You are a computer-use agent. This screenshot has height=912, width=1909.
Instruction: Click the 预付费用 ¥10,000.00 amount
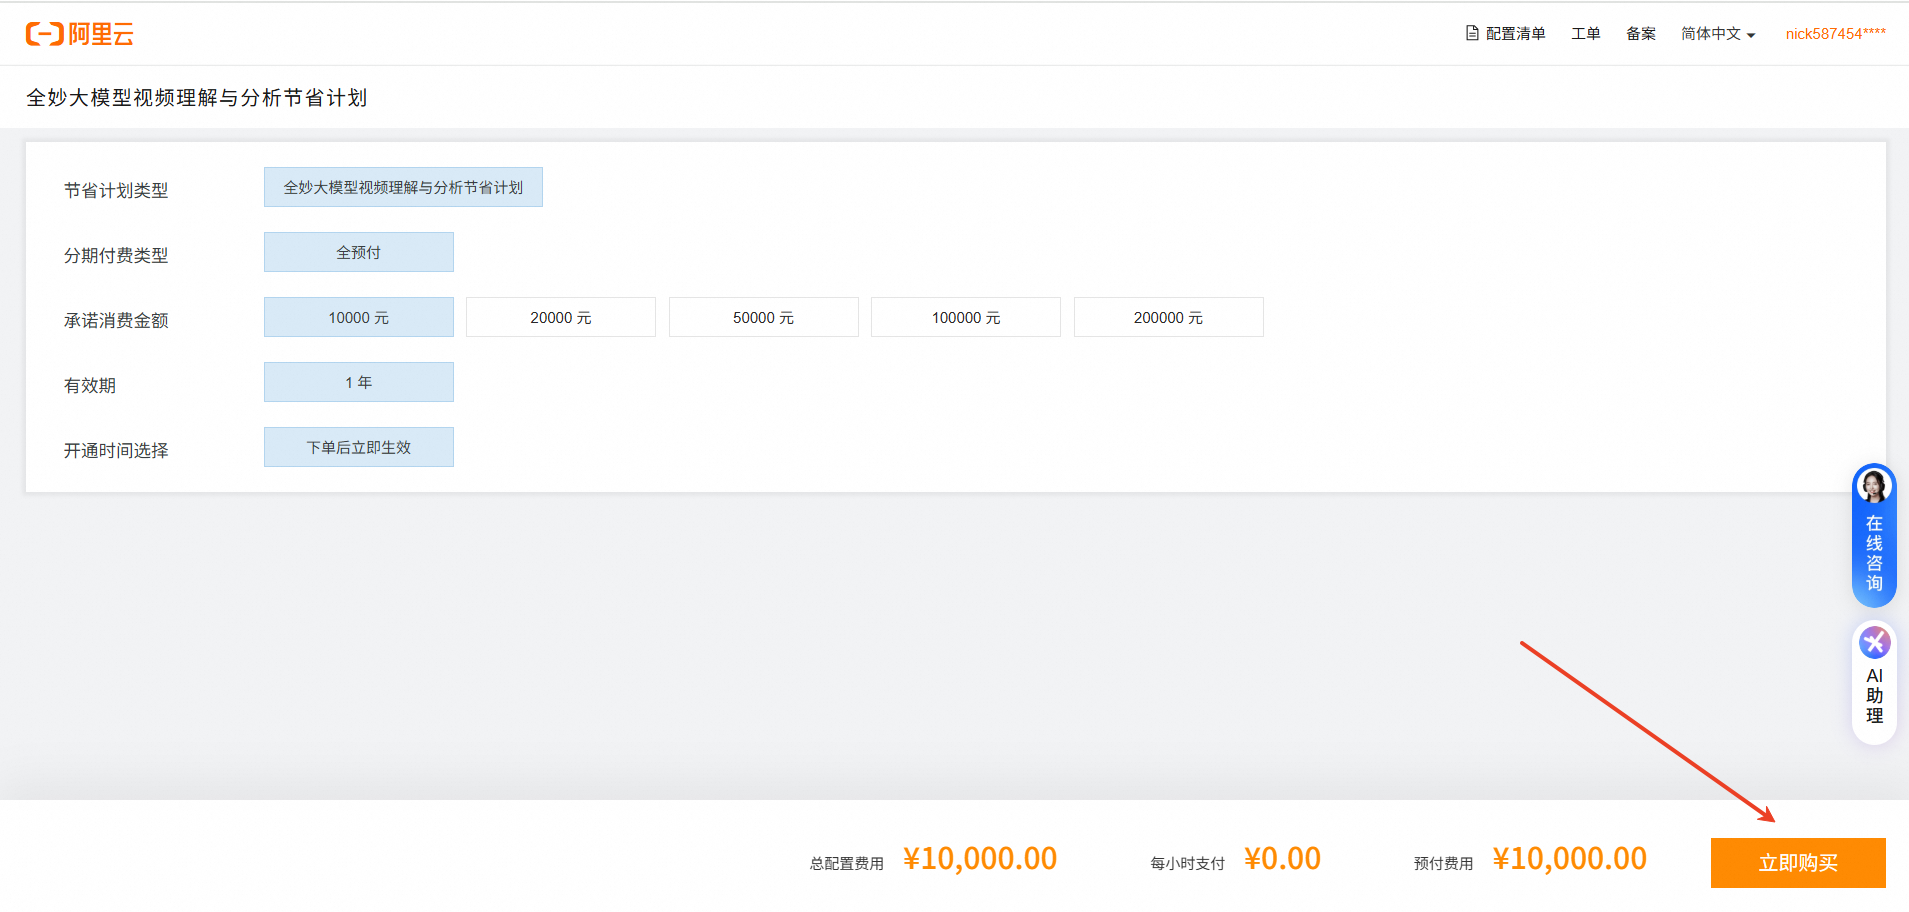tap(1570, 859)
